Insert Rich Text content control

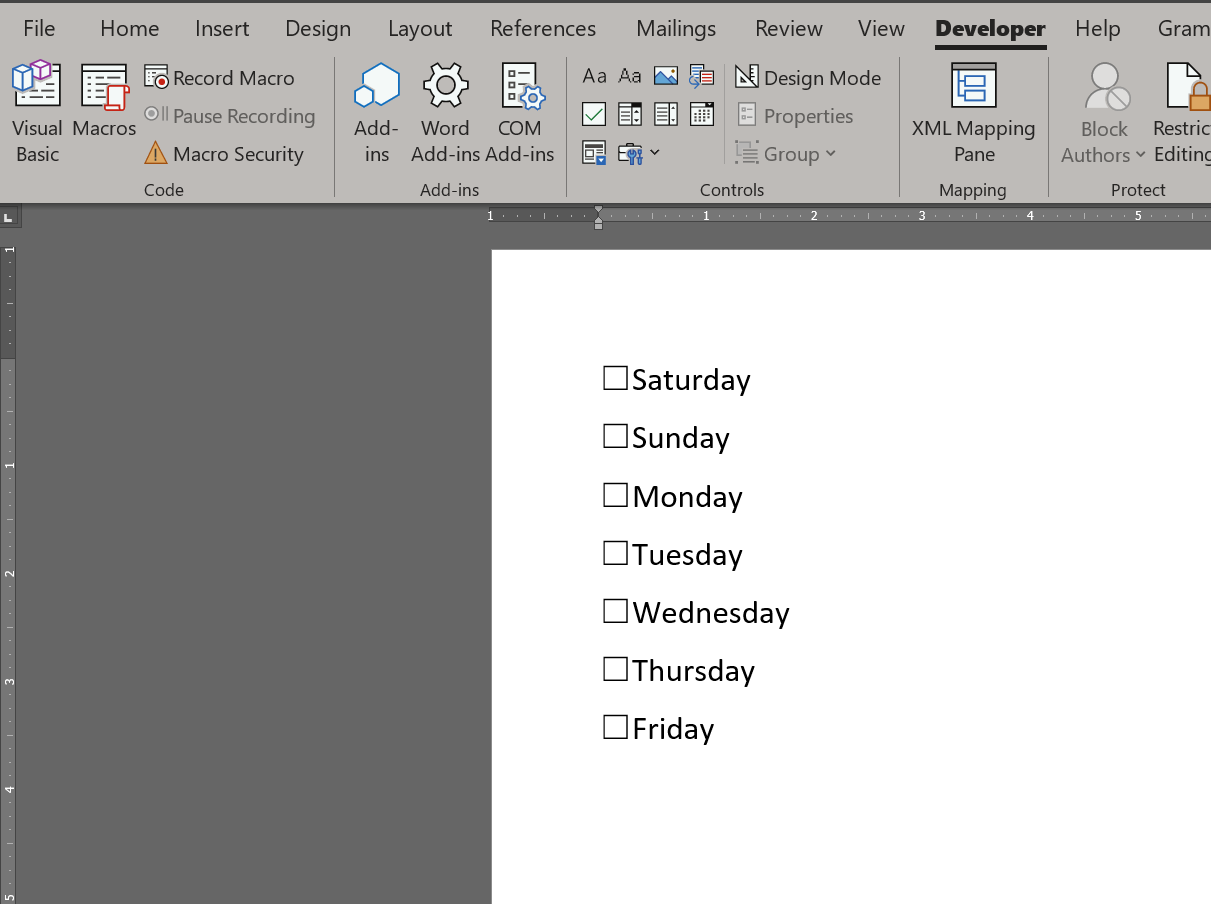click(594, 76)
